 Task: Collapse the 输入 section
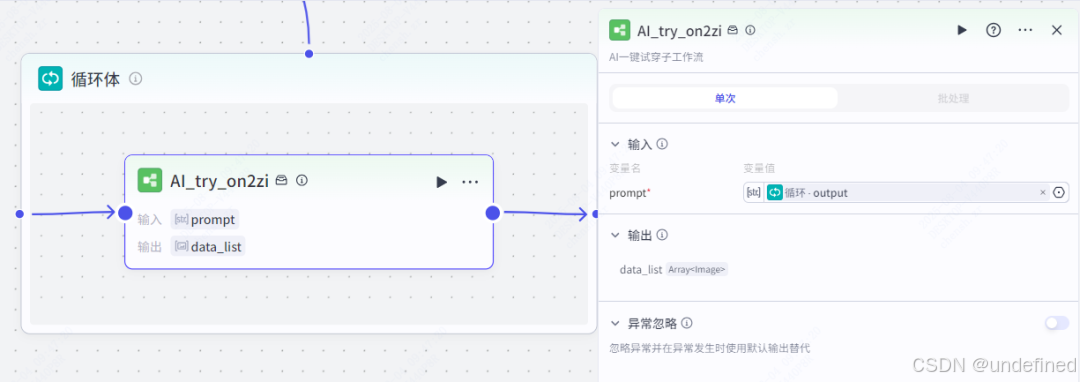(615, 145)
